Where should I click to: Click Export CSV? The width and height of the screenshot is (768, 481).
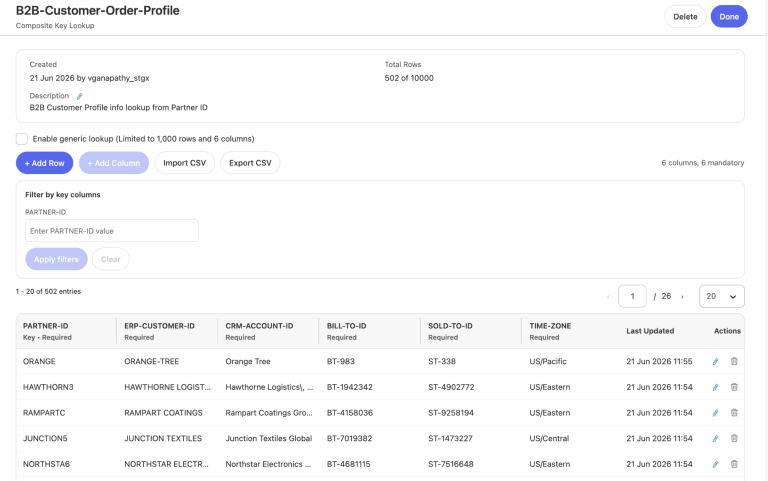[250, 163]
